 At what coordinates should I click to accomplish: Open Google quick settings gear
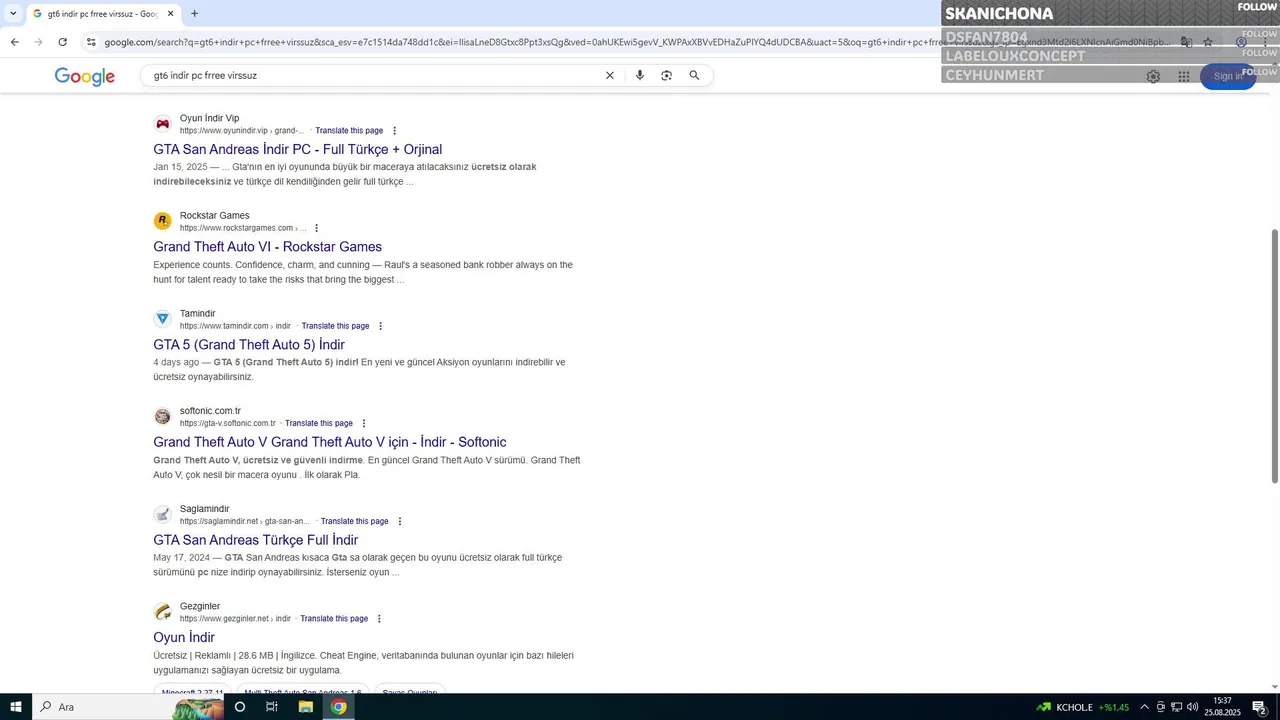[1153, 76]
